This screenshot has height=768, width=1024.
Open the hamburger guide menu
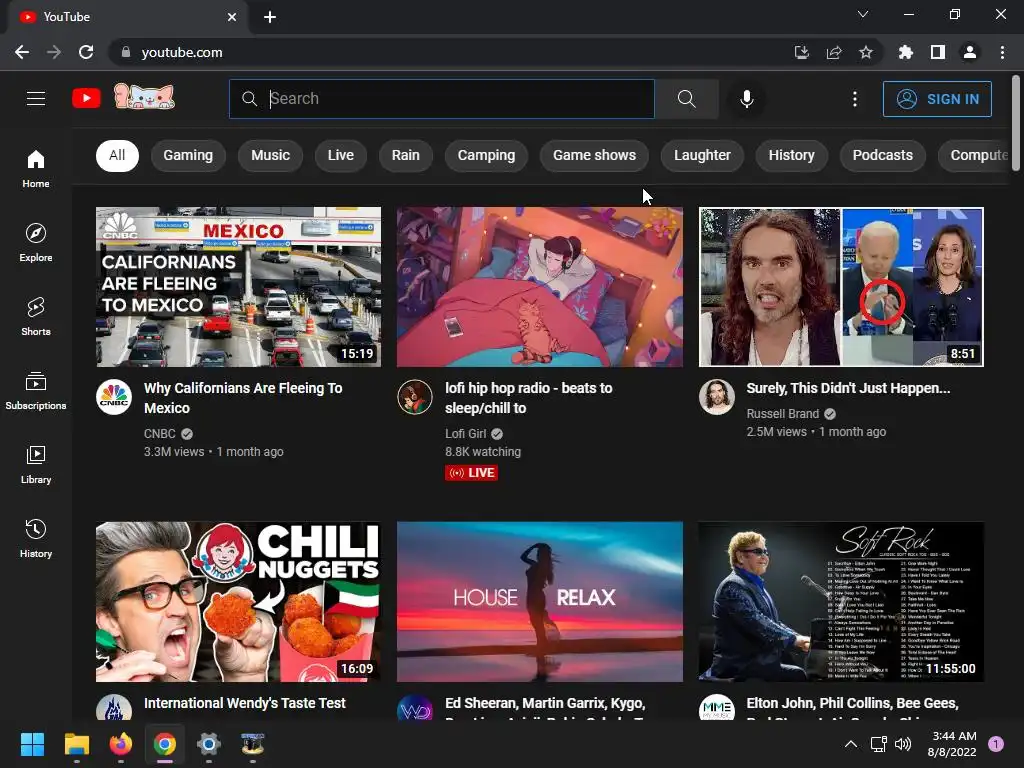(x=36, y=99)
